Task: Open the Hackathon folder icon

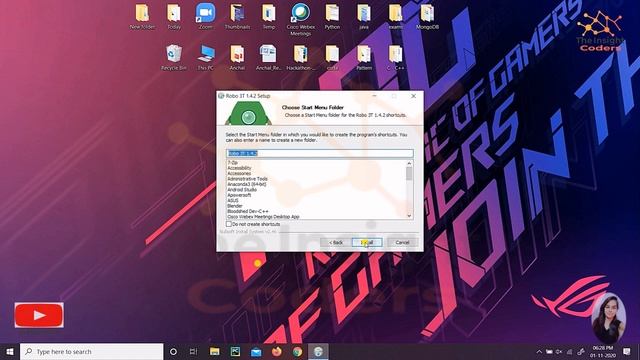Action: pos(300,57)
